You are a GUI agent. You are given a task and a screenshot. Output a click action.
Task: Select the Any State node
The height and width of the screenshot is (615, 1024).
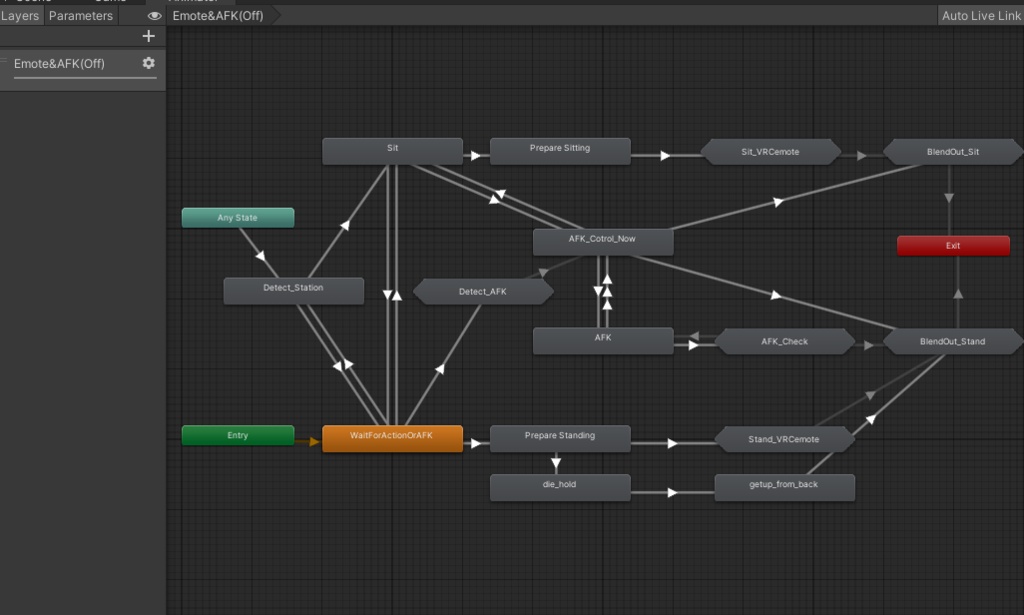(x=238, y=217)
